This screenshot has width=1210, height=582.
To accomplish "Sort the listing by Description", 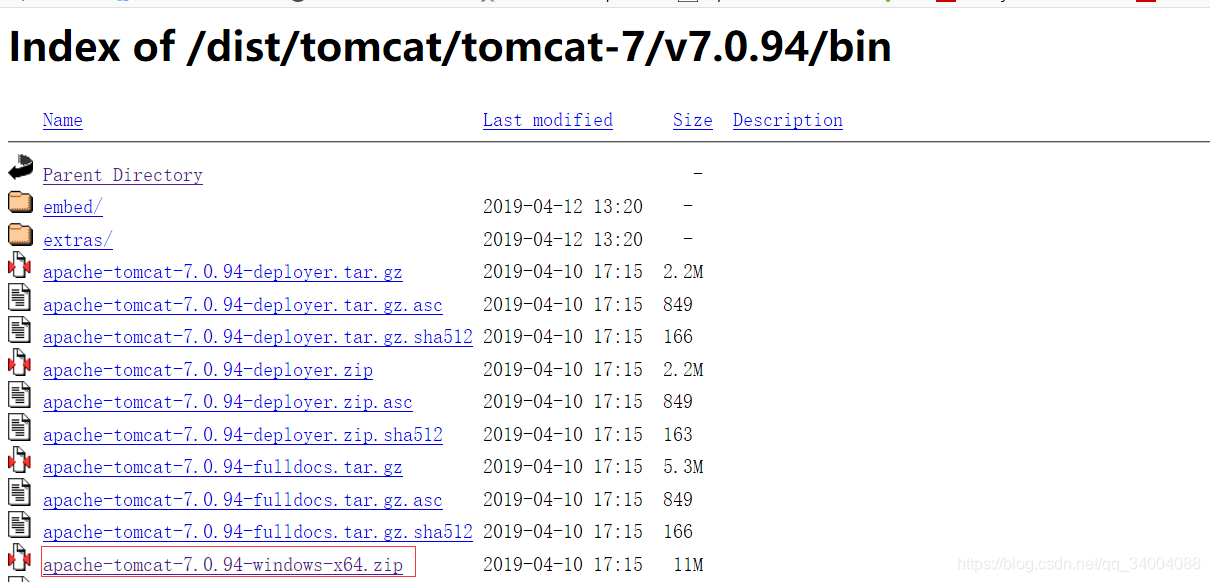I will point(787,120).
